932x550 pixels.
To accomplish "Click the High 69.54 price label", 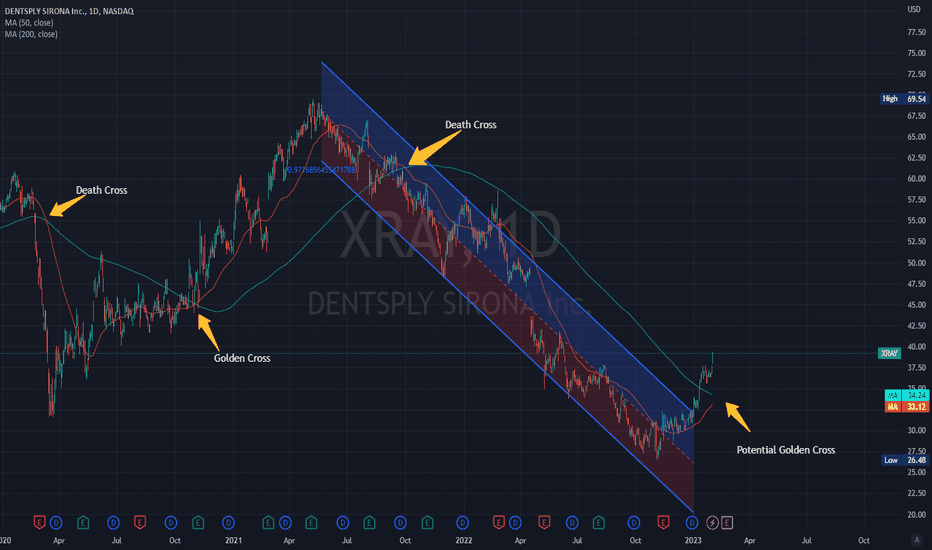I will [903, 99].
